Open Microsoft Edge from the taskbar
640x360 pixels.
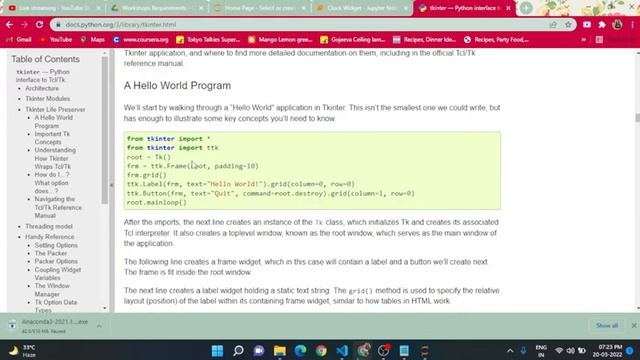pyautogui.click(x=300, y=351)
